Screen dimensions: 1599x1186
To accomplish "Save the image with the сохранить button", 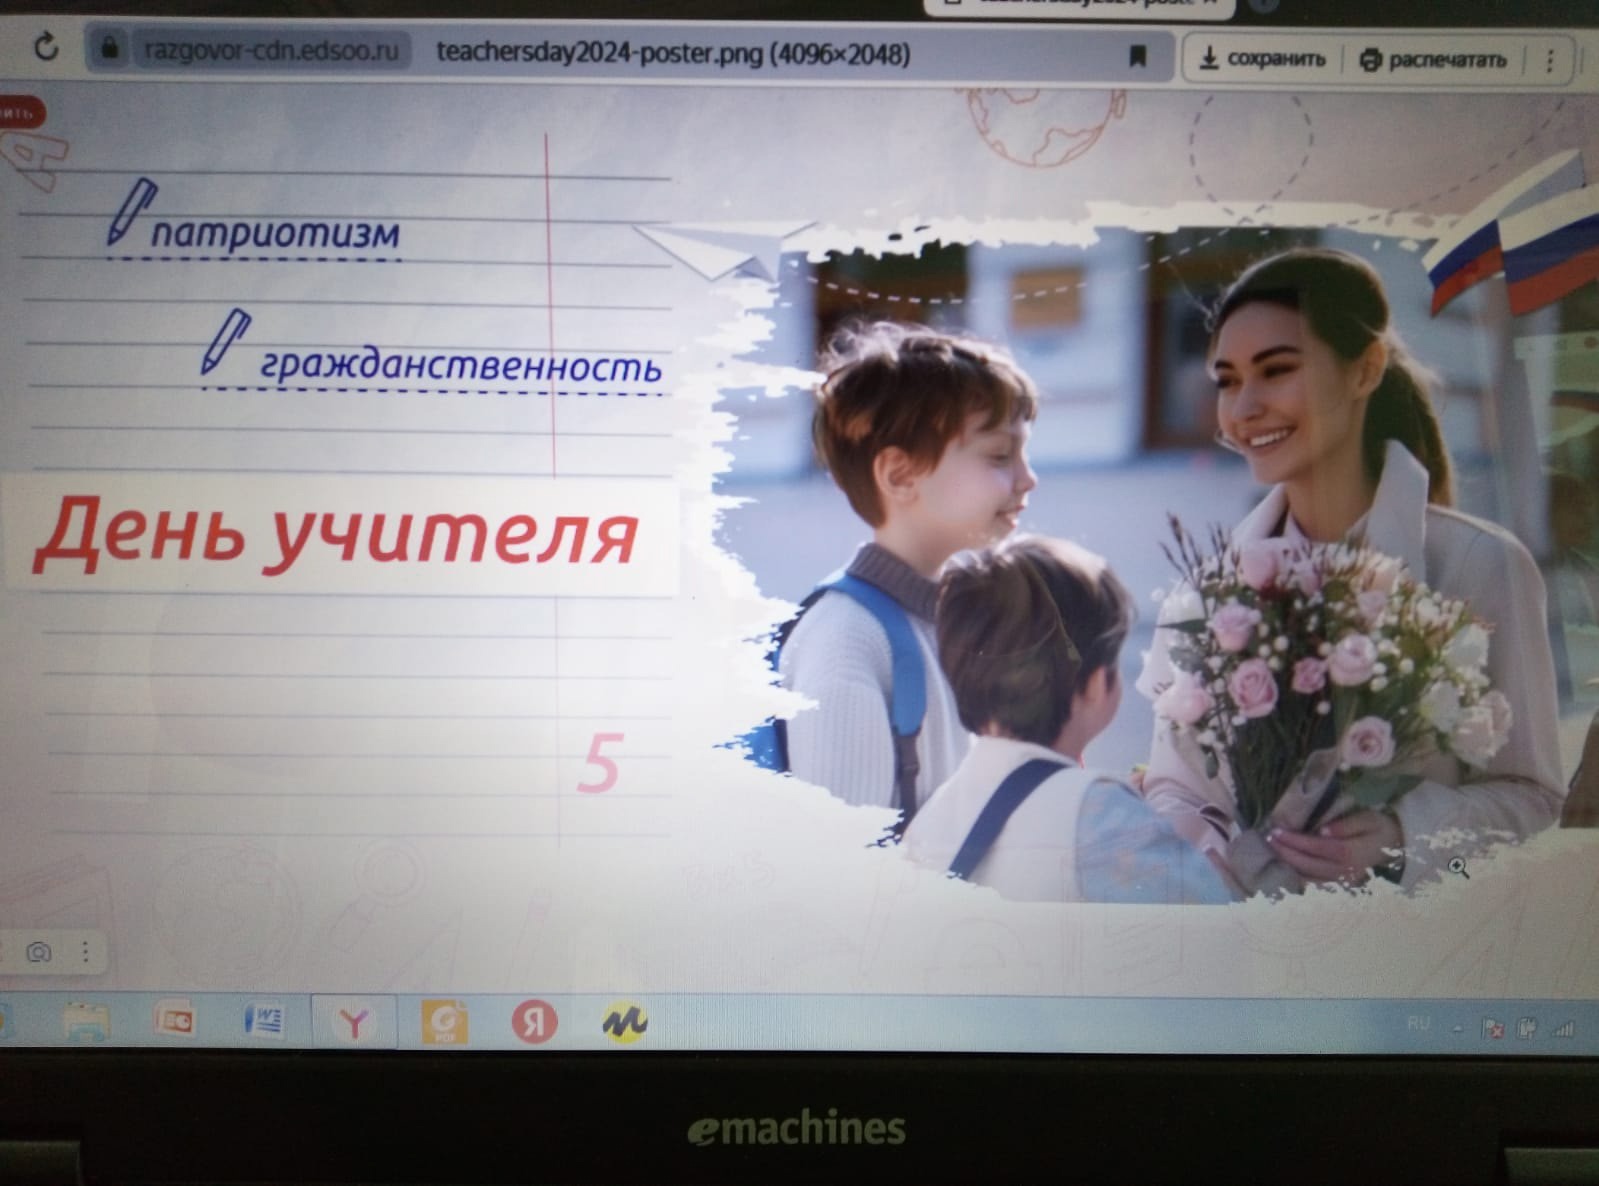I will point(1263,59).
